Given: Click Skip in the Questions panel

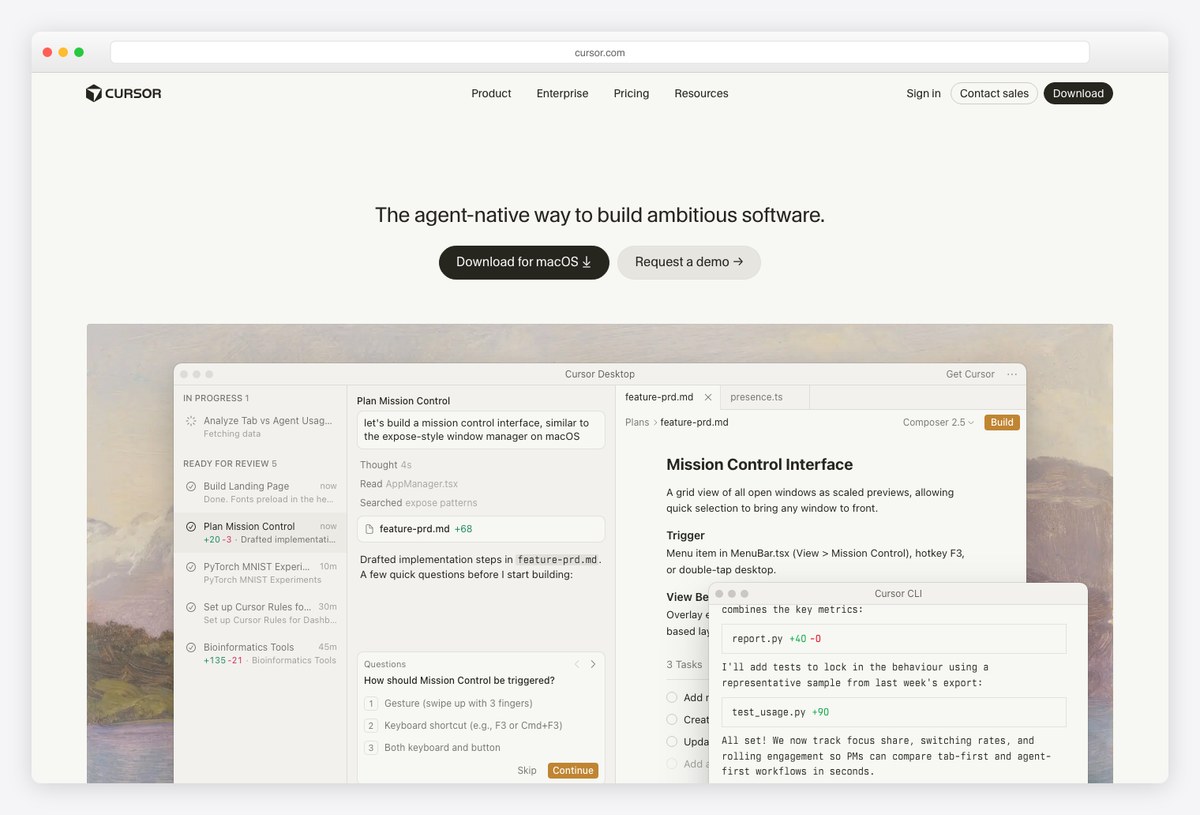Looking at the screenshot, I should pos(527,770).
